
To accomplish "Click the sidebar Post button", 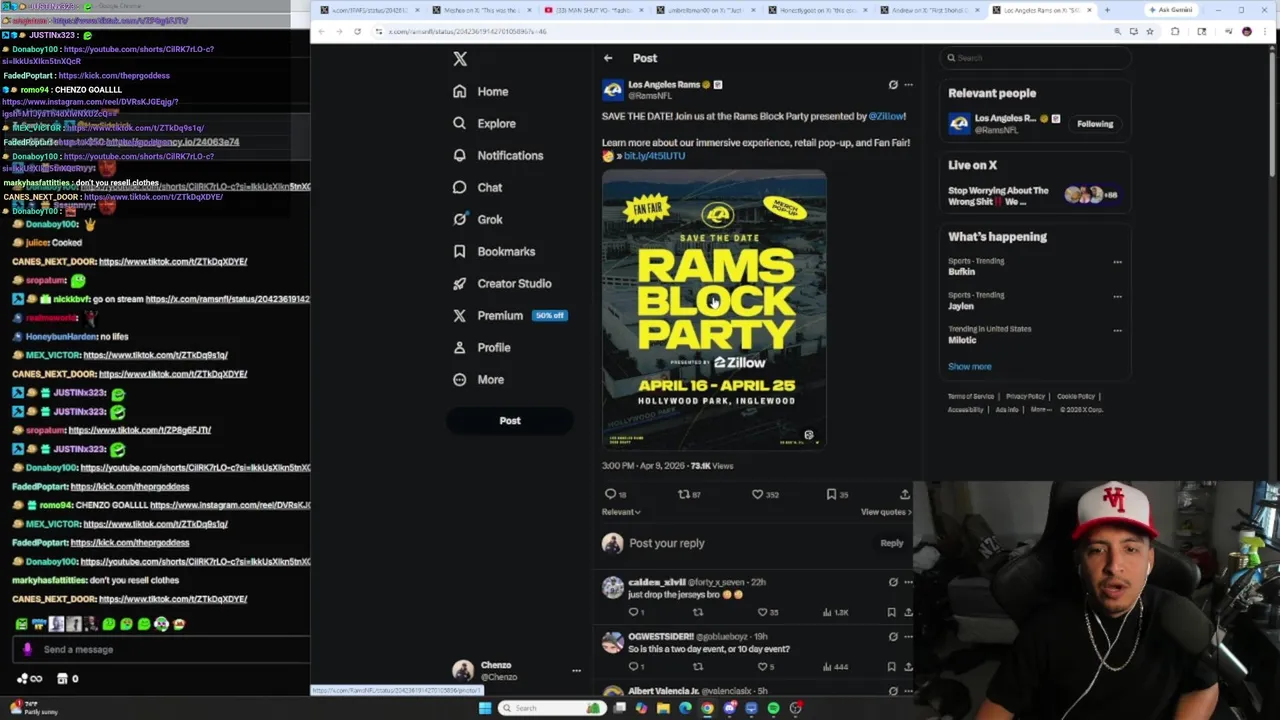I will (510, 421).
